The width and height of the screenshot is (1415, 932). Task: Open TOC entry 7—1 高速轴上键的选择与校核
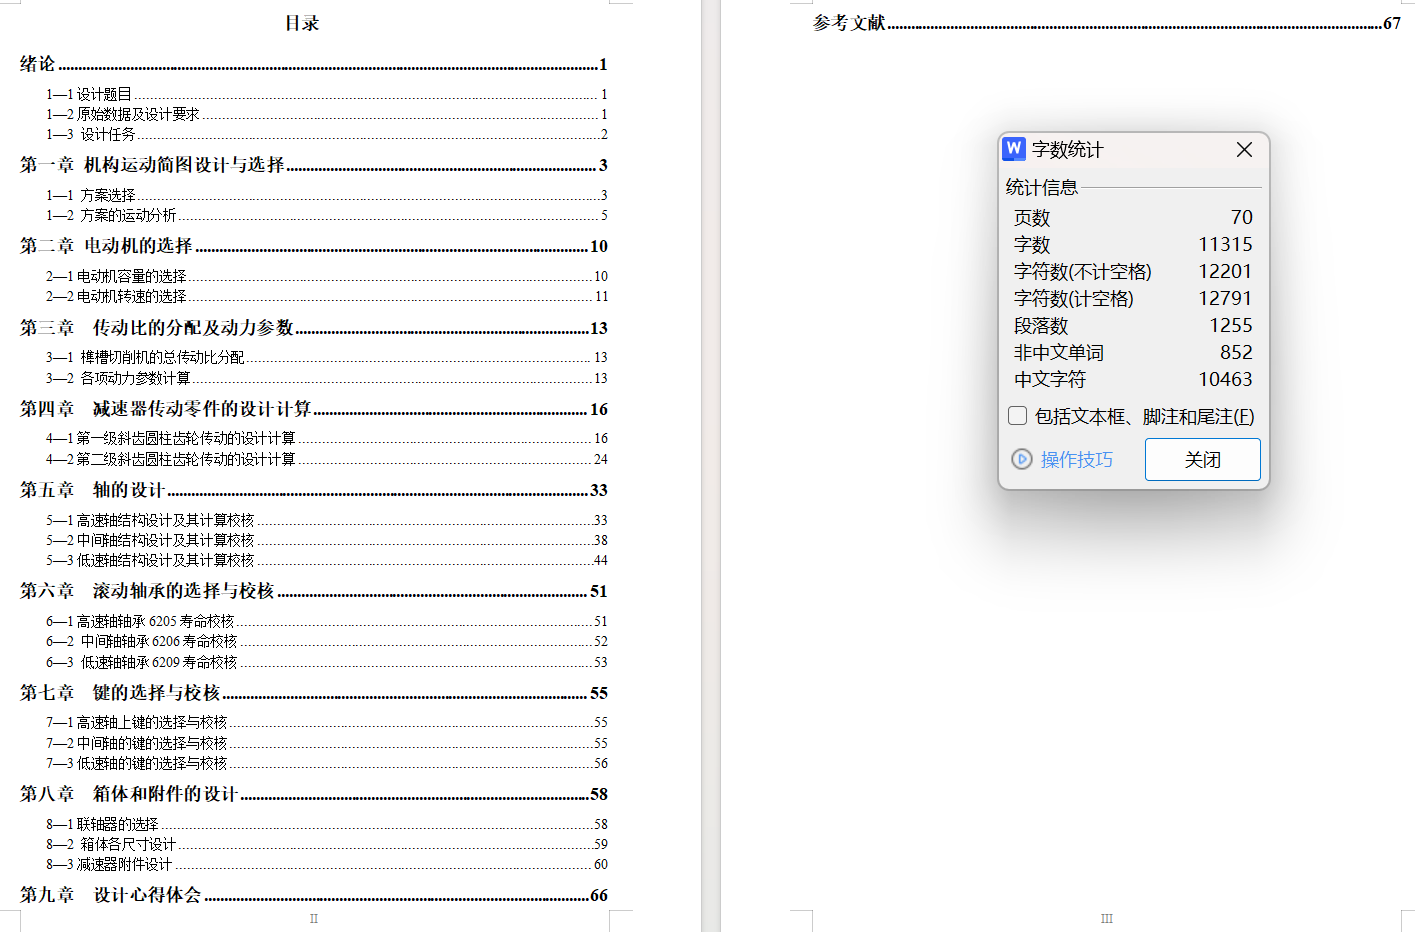[x=326, y=722]
